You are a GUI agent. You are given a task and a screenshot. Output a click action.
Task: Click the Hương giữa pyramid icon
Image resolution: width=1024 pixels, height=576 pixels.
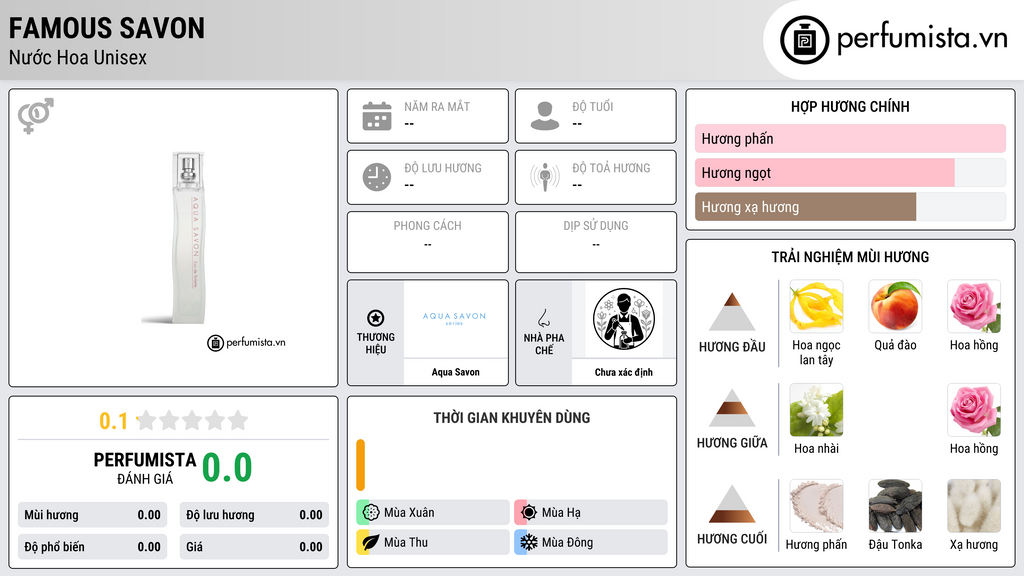732,408
